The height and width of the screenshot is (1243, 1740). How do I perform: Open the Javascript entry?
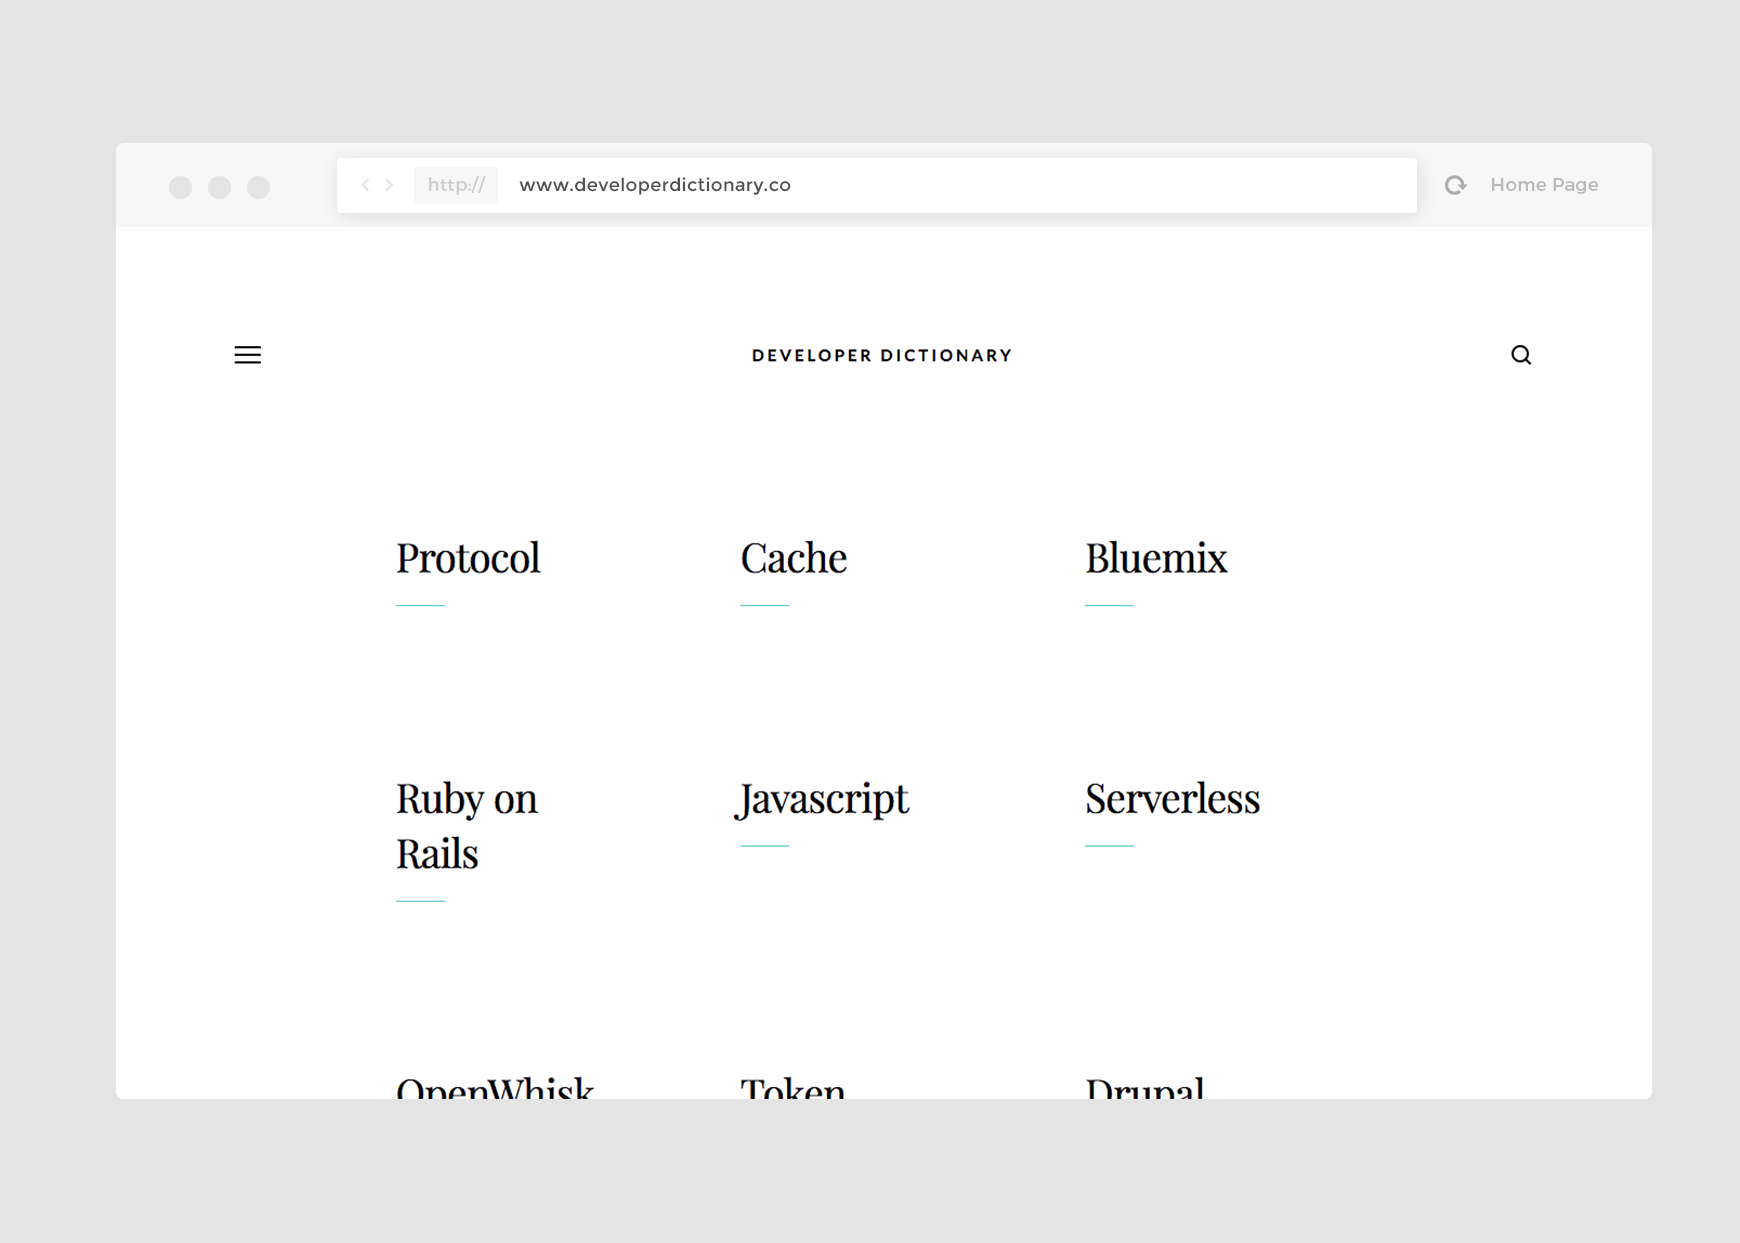pyautogui.click(x=823, y=799)
